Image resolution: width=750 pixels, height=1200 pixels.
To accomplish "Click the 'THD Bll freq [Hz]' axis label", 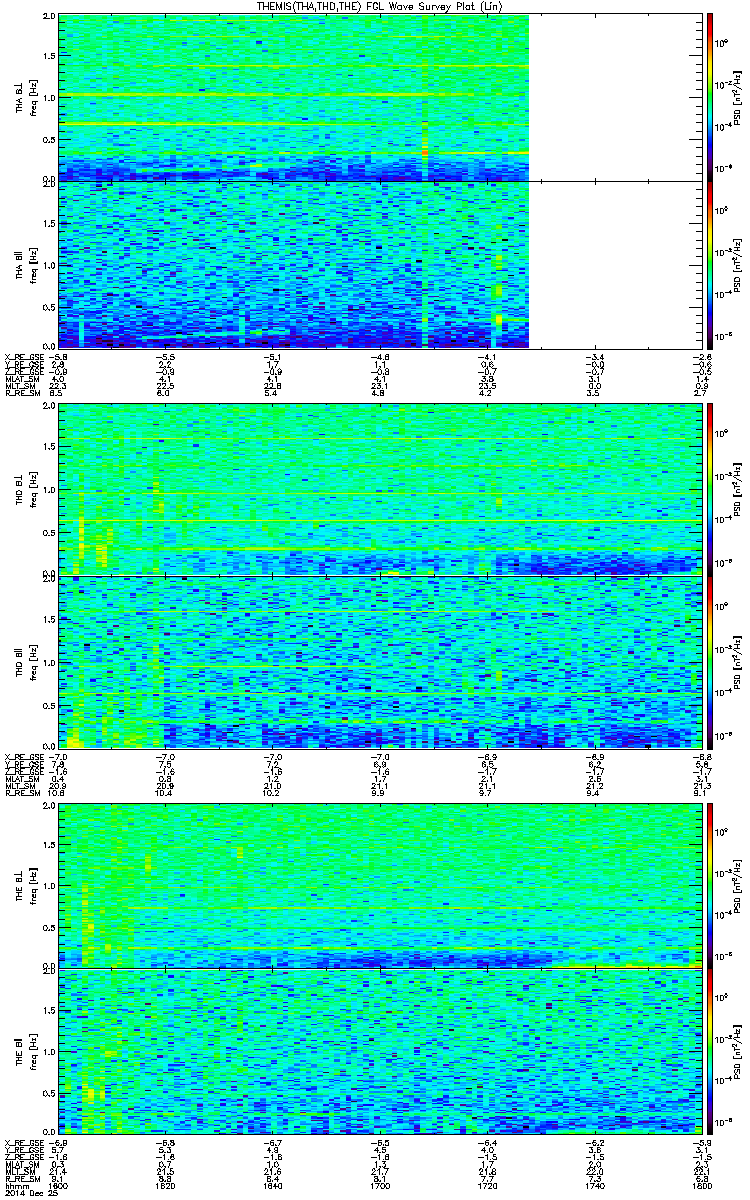I will [25, 662].
